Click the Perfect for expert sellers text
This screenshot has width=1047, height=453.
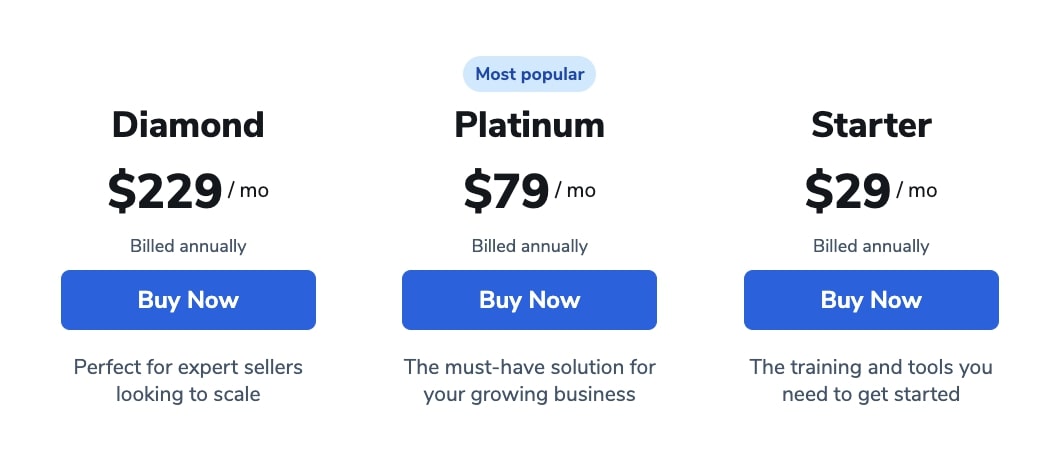(x=188, y=367)
